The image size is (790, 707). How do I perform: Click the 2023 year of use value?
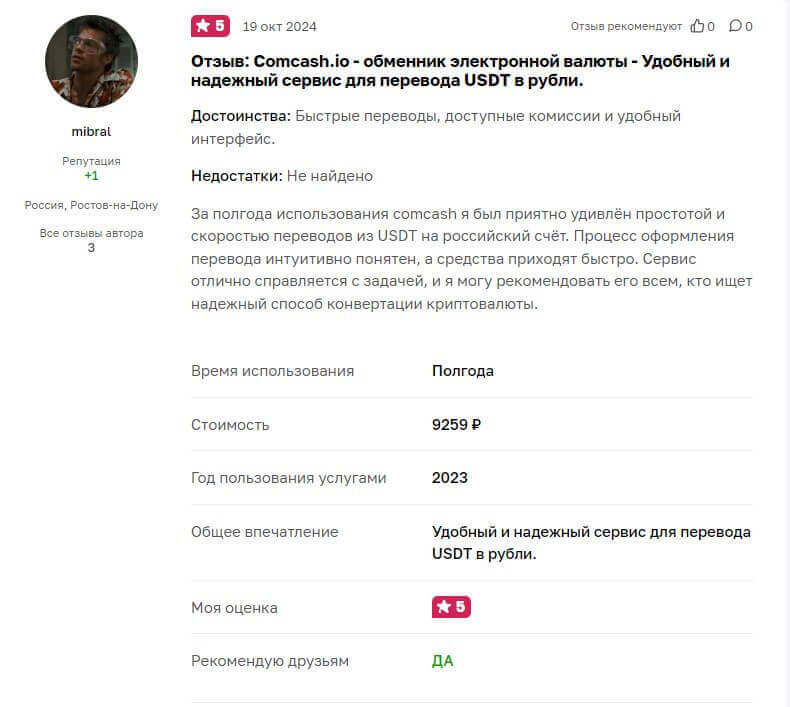click(450, 478)
